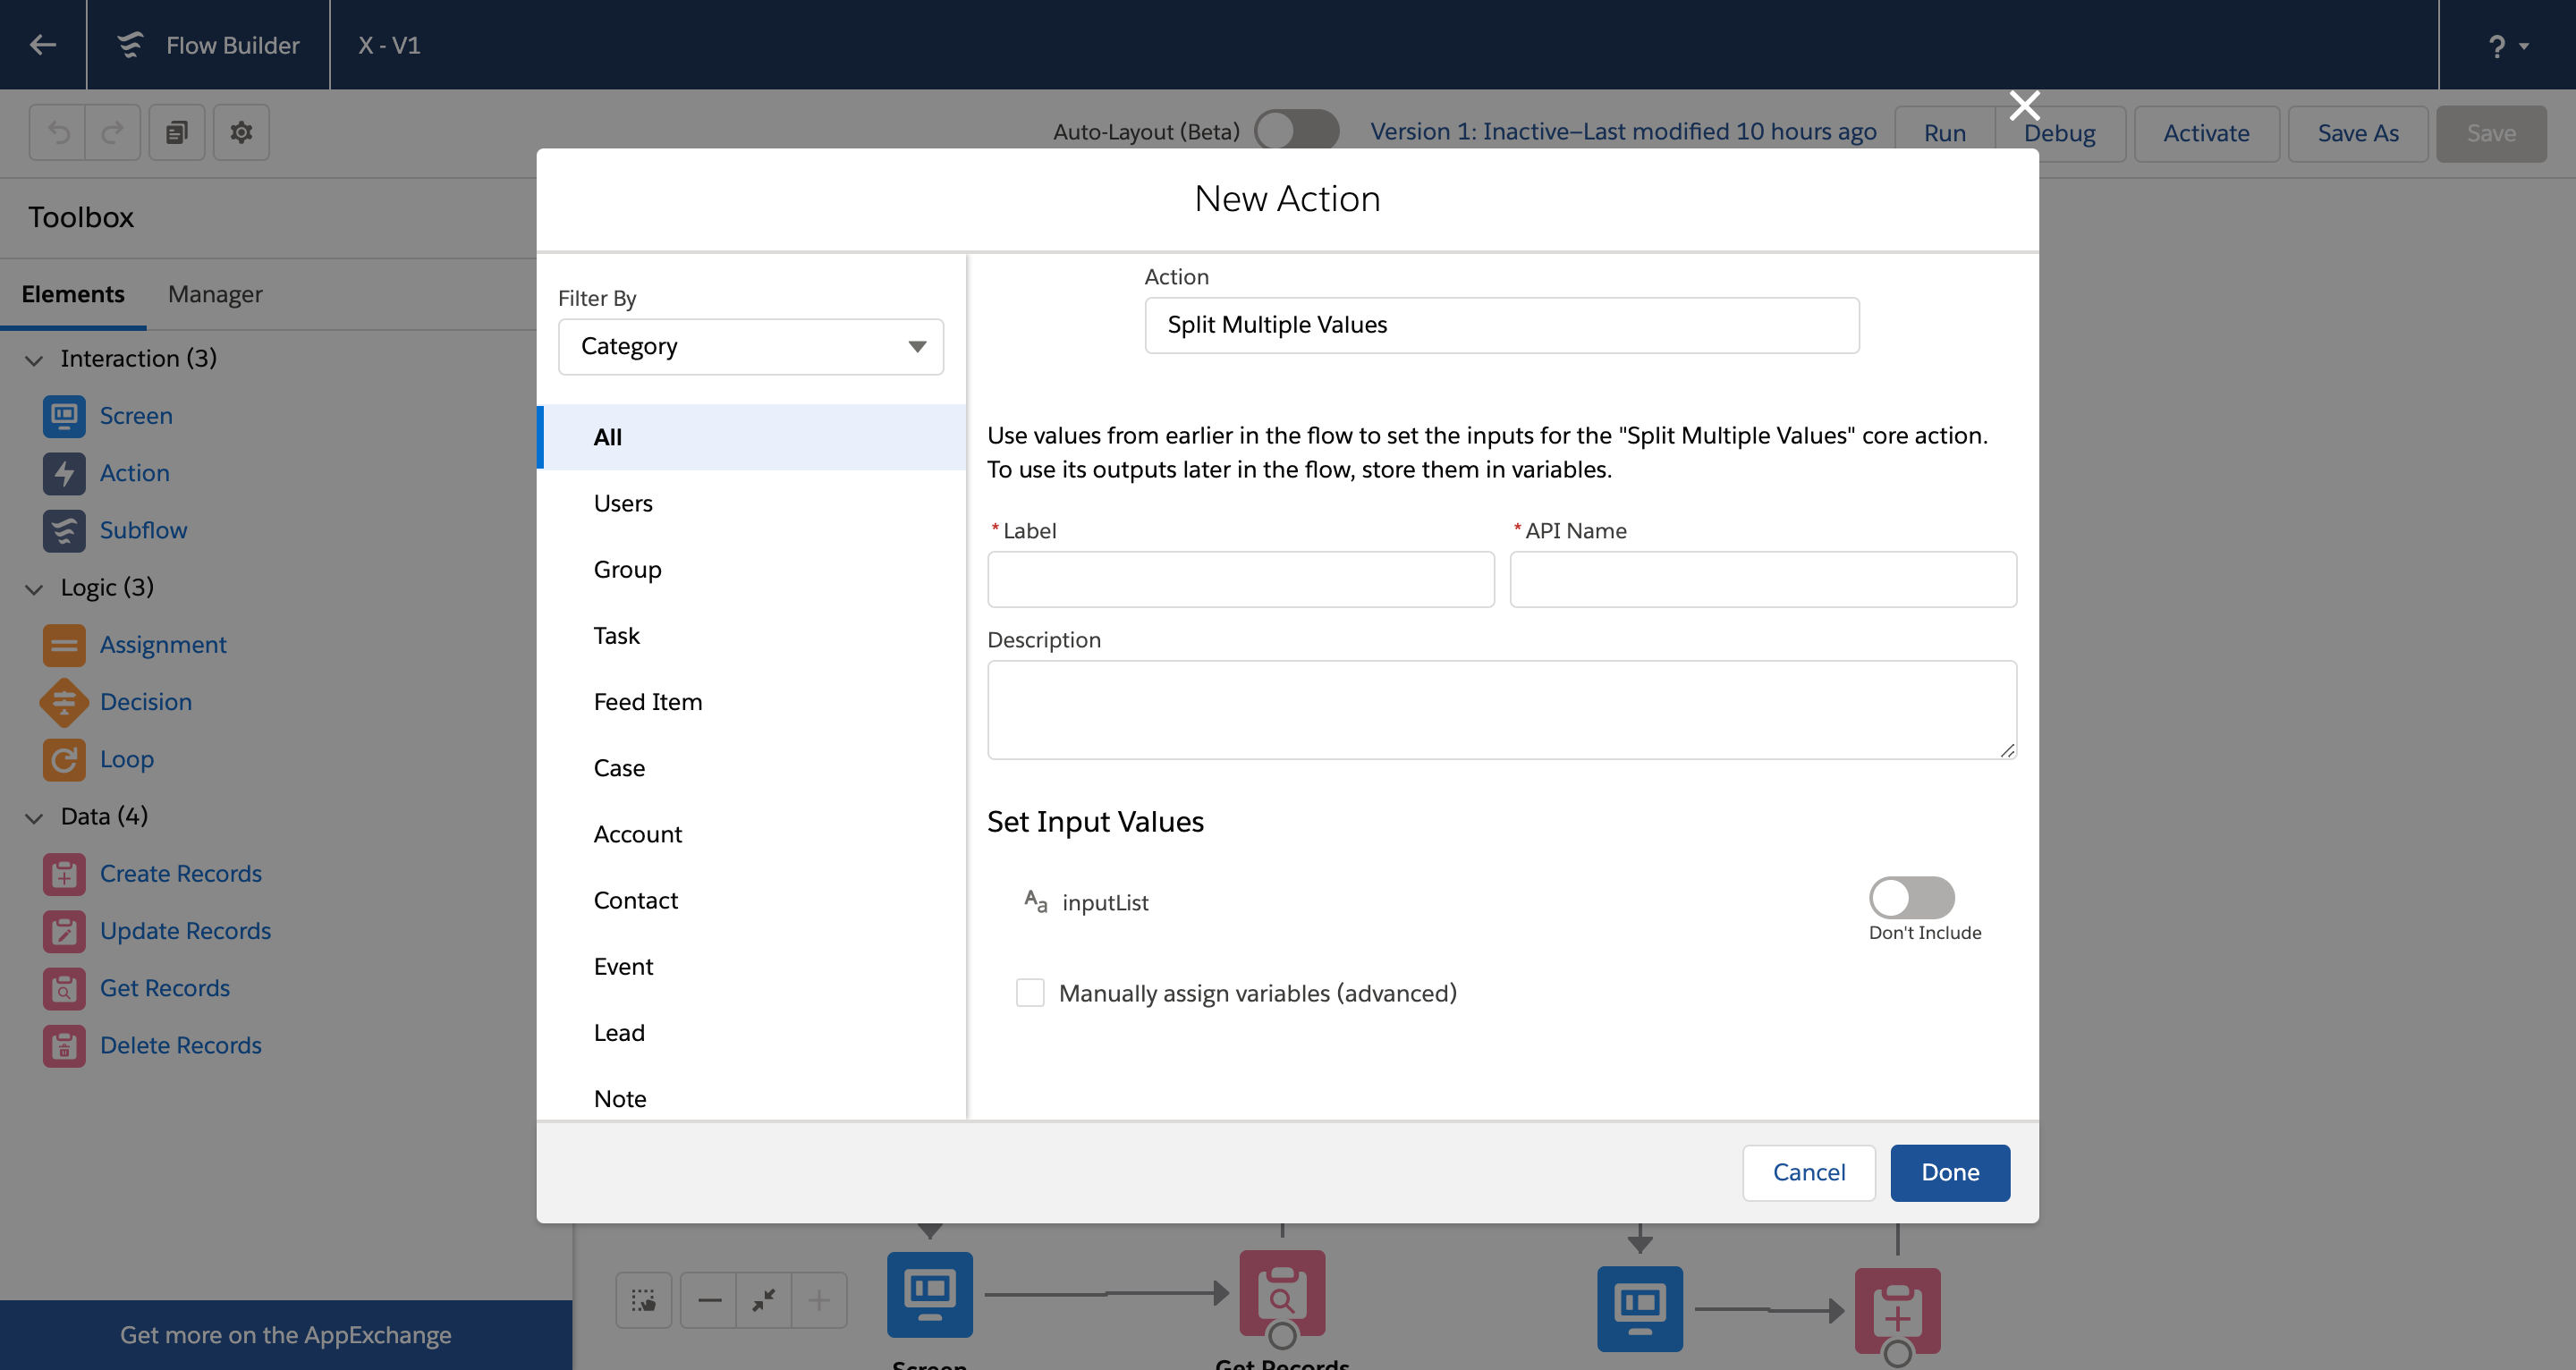
Task: Click the API Name input field
Action: click(1763, 579)
